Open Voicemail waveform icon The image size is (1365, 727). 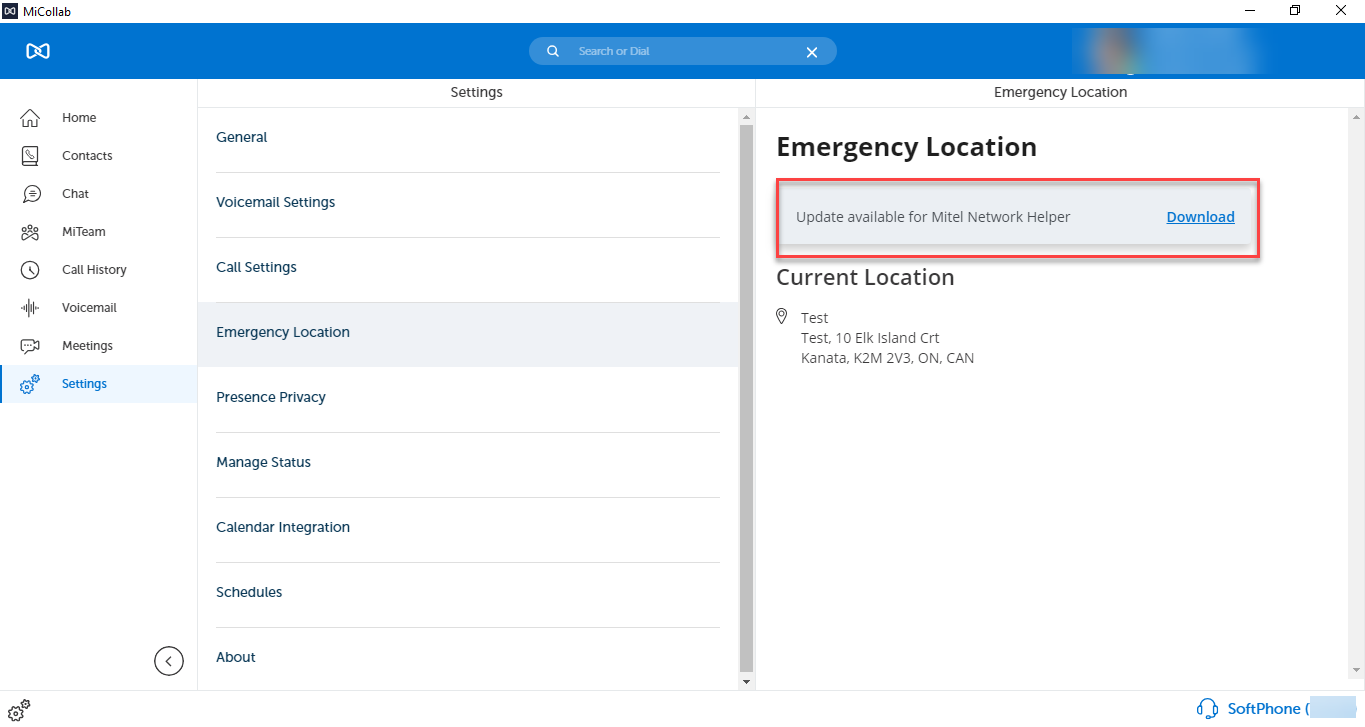[30, 308]
